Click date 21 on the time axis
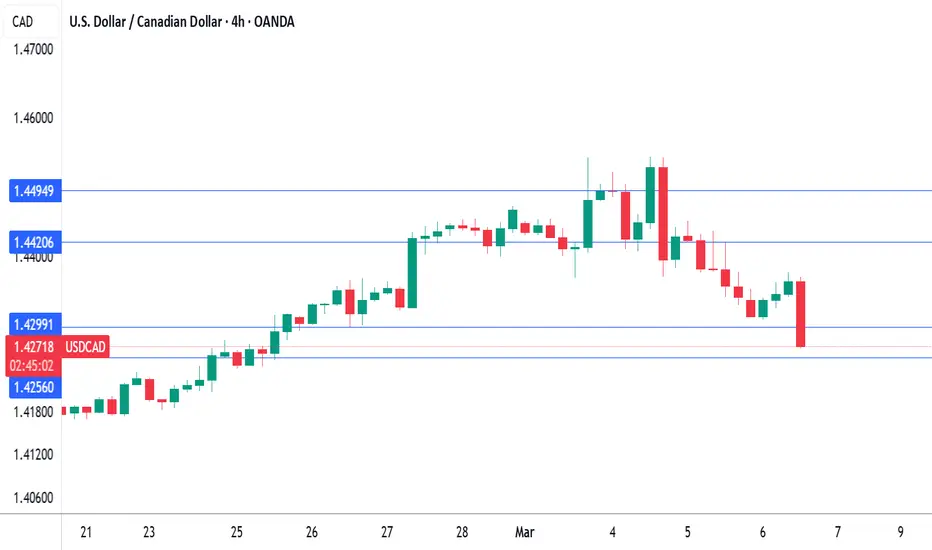The width and height of the screenshot is (932, 550). coord(86,532)
